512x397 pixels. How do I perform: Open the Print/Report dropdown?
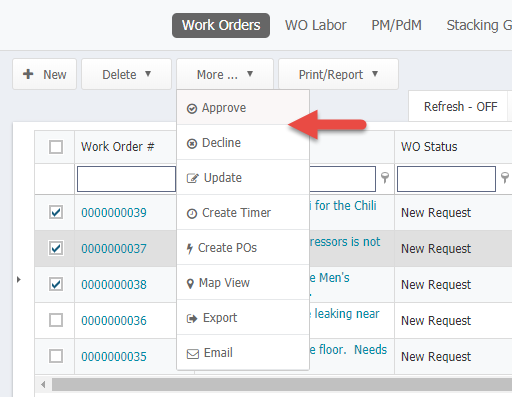(338, 74)
